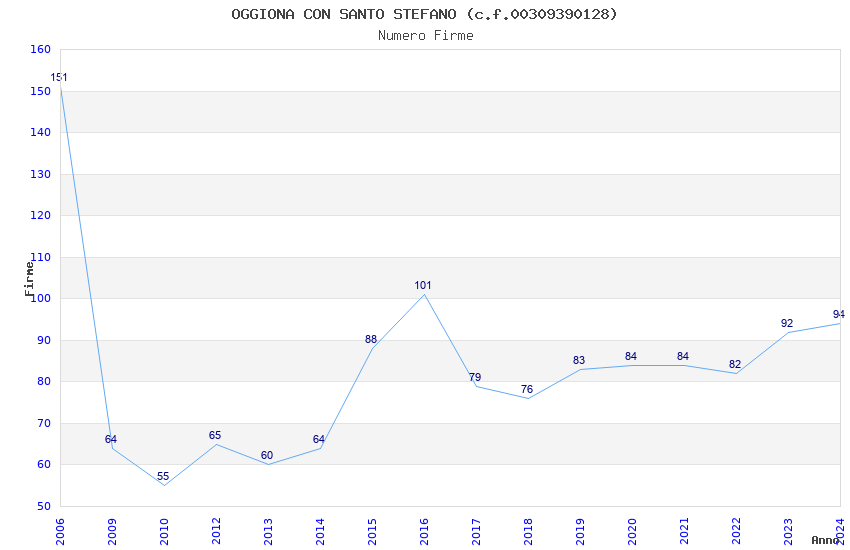The height and width of the screenshot is (550, 850).
Task: Select the 84 data label for 2020
Action: click(x=631, y=357)
